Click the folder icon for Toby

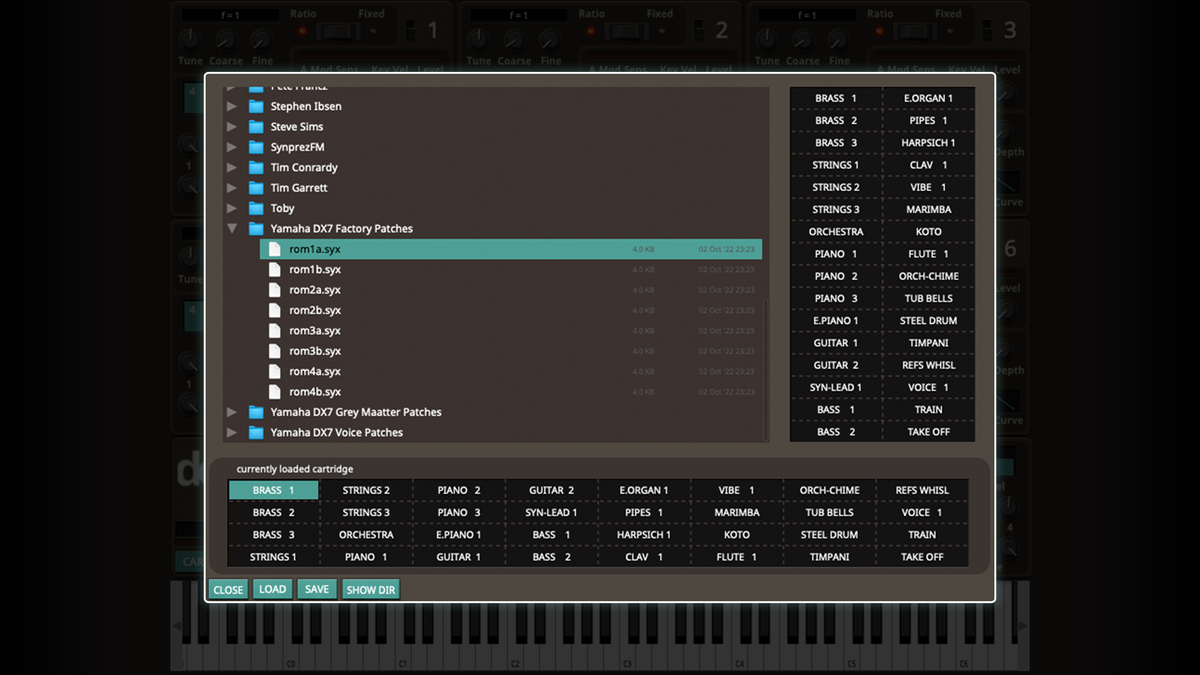click(x=255, y=208)
